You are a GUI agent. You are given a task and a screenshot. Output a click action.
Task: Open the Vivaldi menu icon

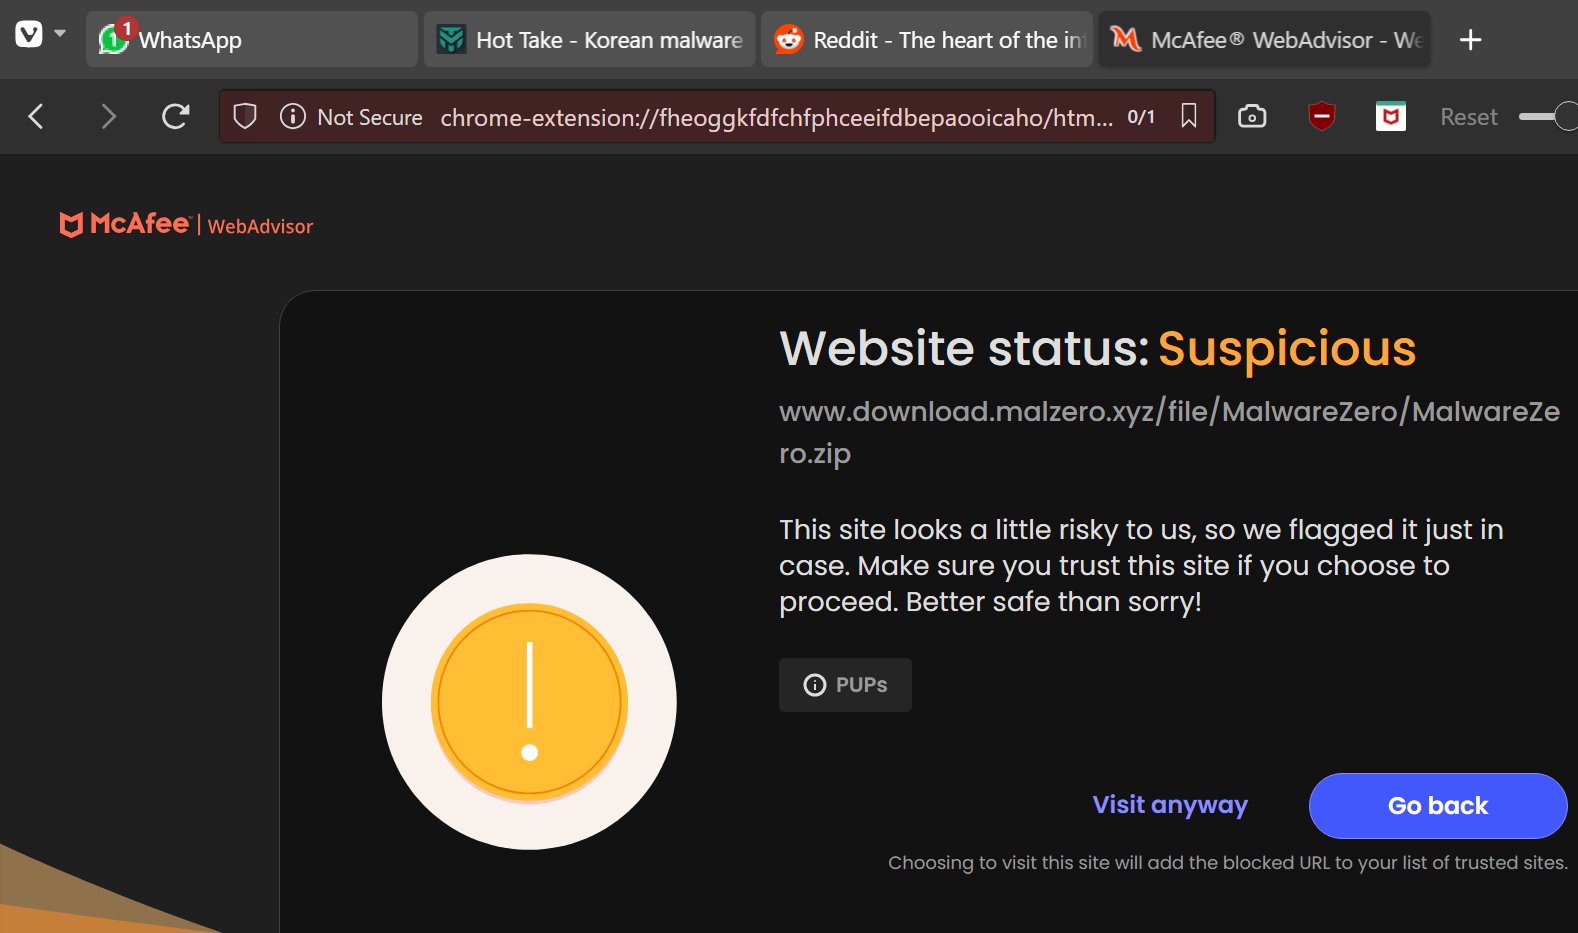point(29,35)
